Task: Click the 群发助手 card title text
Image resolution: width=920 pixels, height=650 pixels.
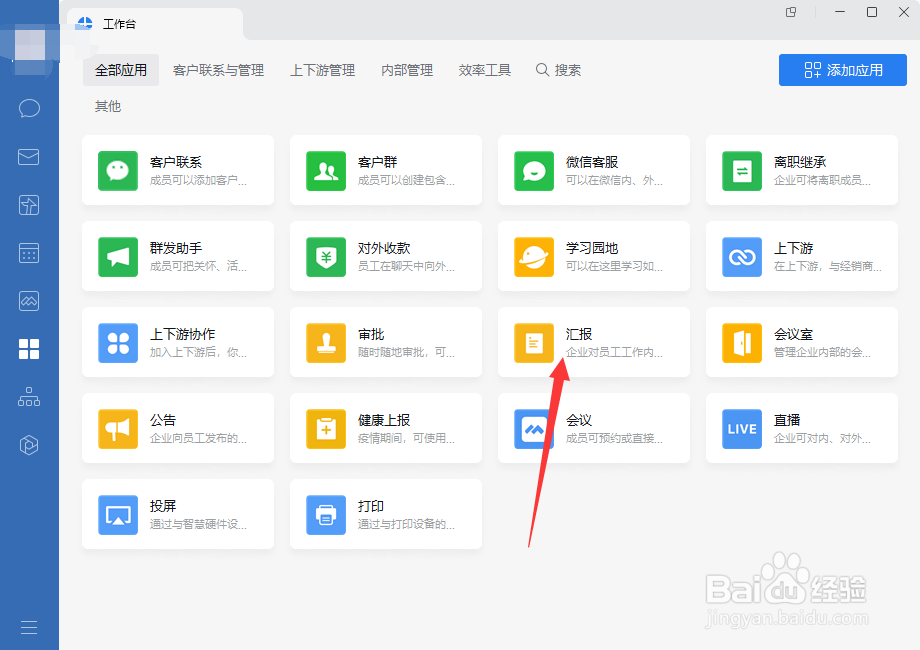Action: (x=176, y=248)
